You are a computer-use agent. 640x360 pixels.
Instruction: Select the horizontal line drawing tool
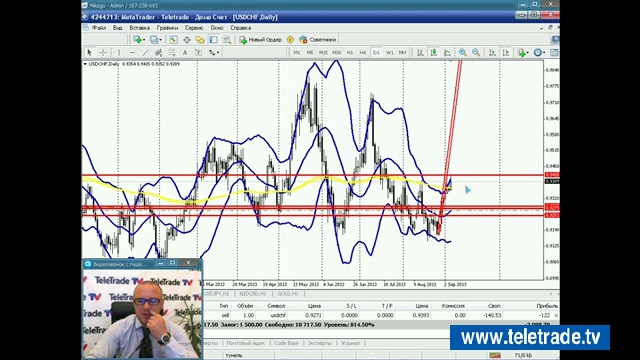(x=132, y=52)
